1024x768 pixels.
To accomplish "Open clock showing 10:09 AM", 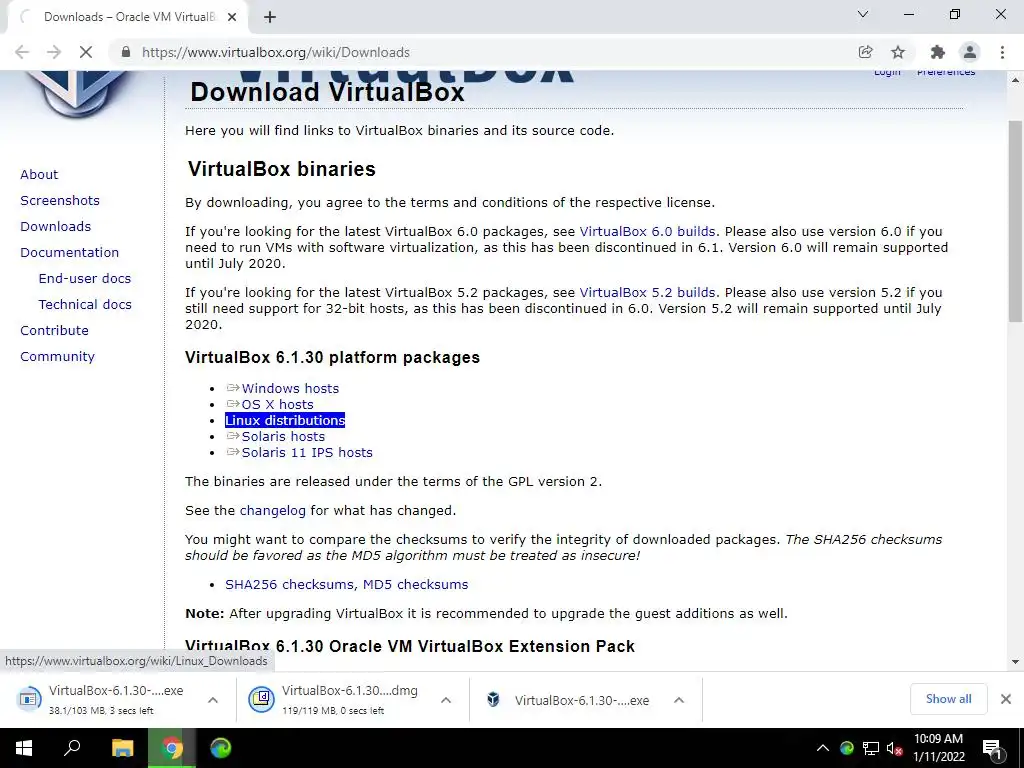I will coord(938,748).
